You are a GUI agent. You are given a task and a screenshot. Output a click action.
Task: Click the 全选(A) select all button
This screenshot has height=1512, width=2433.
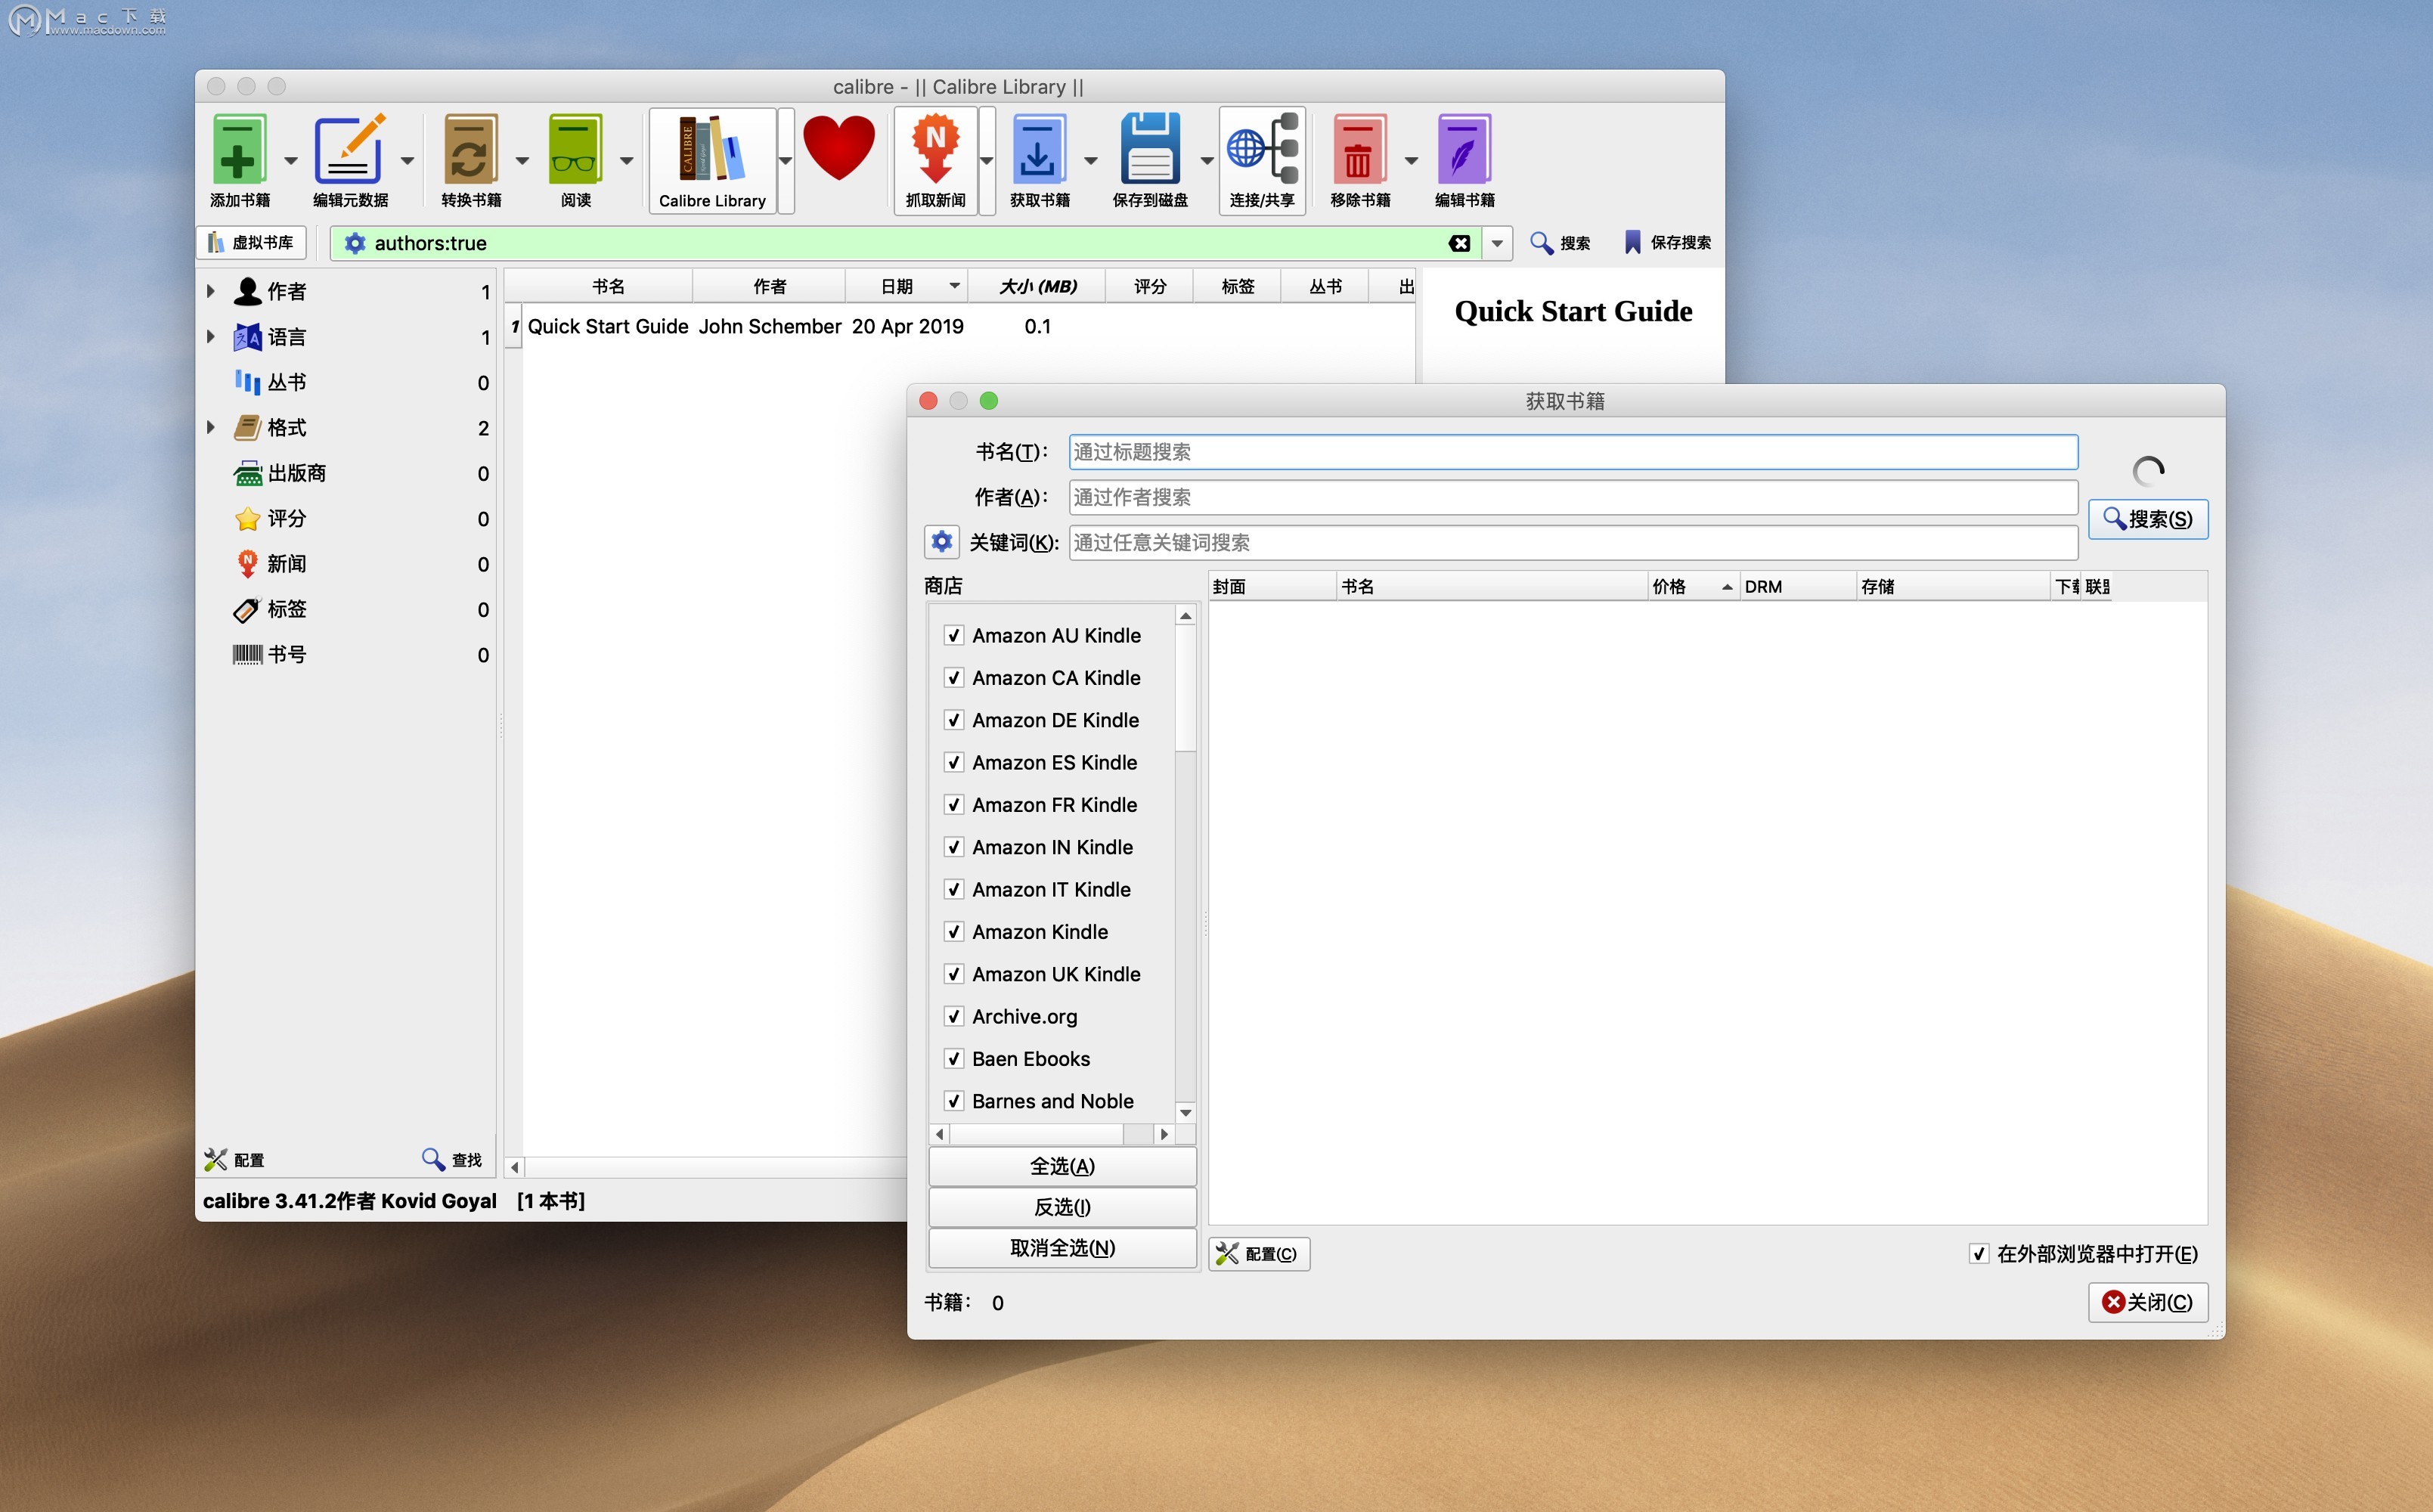pos(1062,1166)
